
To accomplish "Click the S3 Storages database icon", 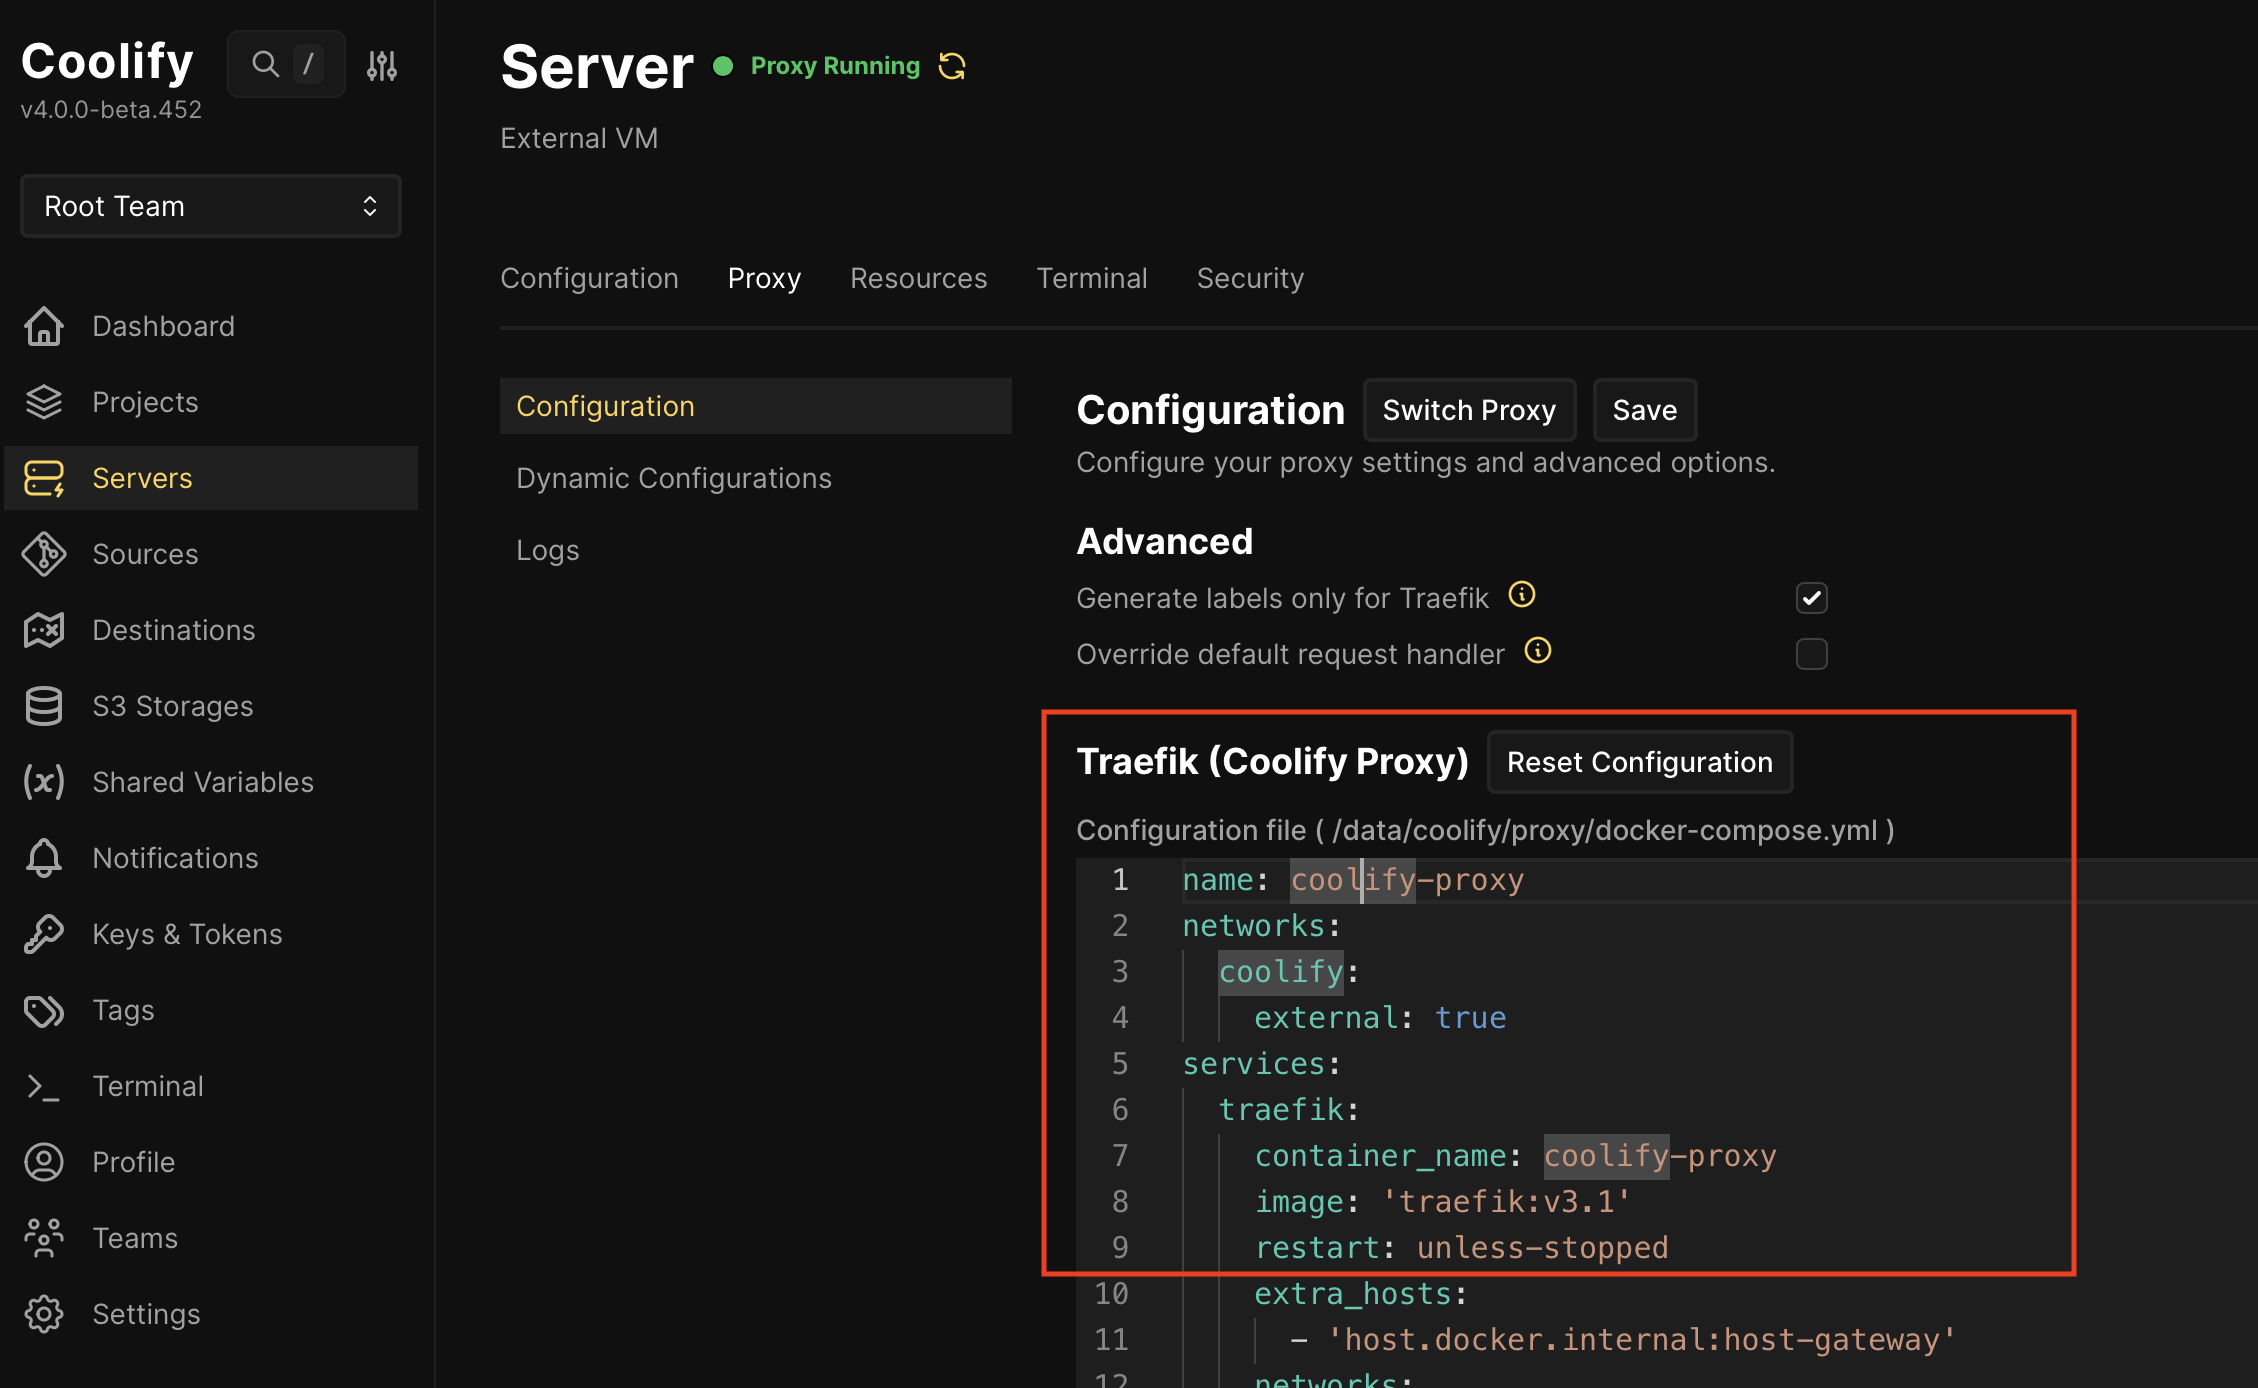I will coord(44,706).
